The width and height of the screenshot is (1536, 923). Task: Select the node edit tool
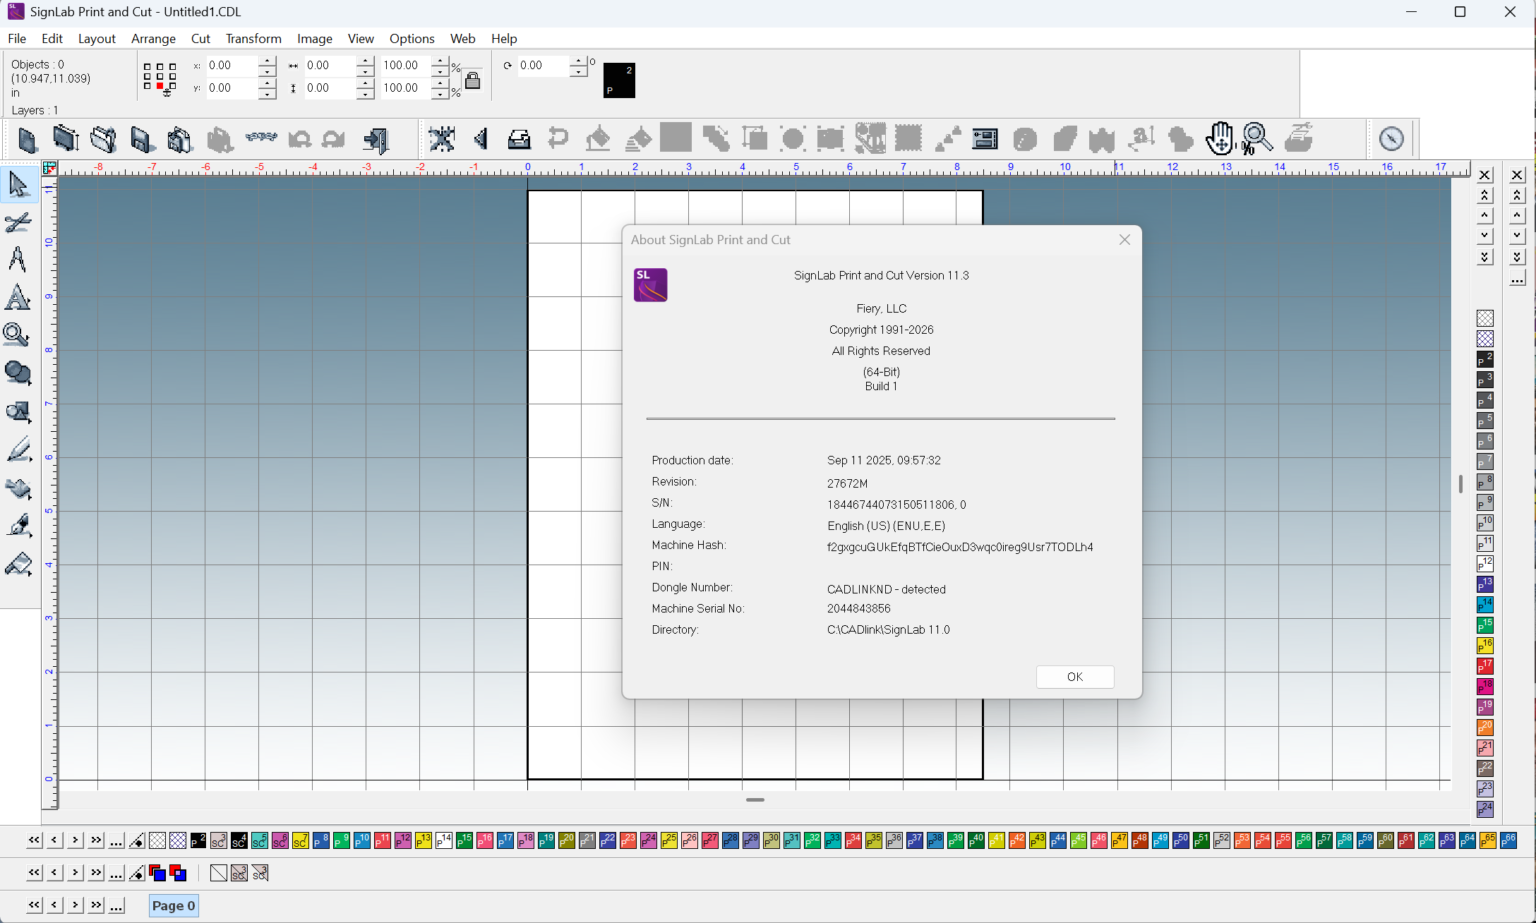click(18, 222)
